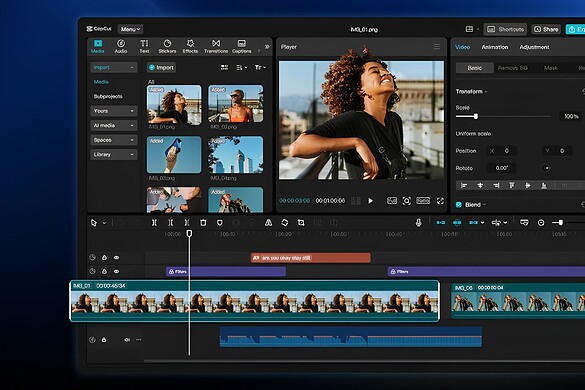The image size is (585, 390).
Task: Click the Crop icon in timeline toolbar
Action: coord(301,223)
